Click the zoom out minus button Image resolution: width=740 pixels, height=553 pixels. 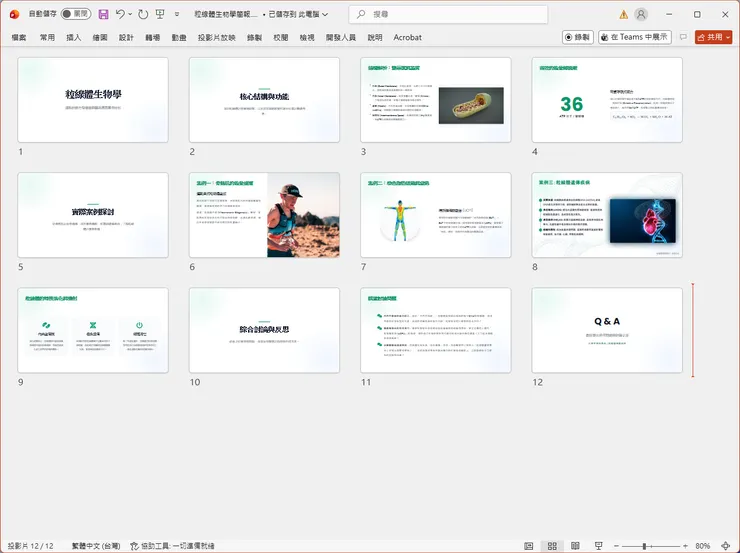(616, 546)
